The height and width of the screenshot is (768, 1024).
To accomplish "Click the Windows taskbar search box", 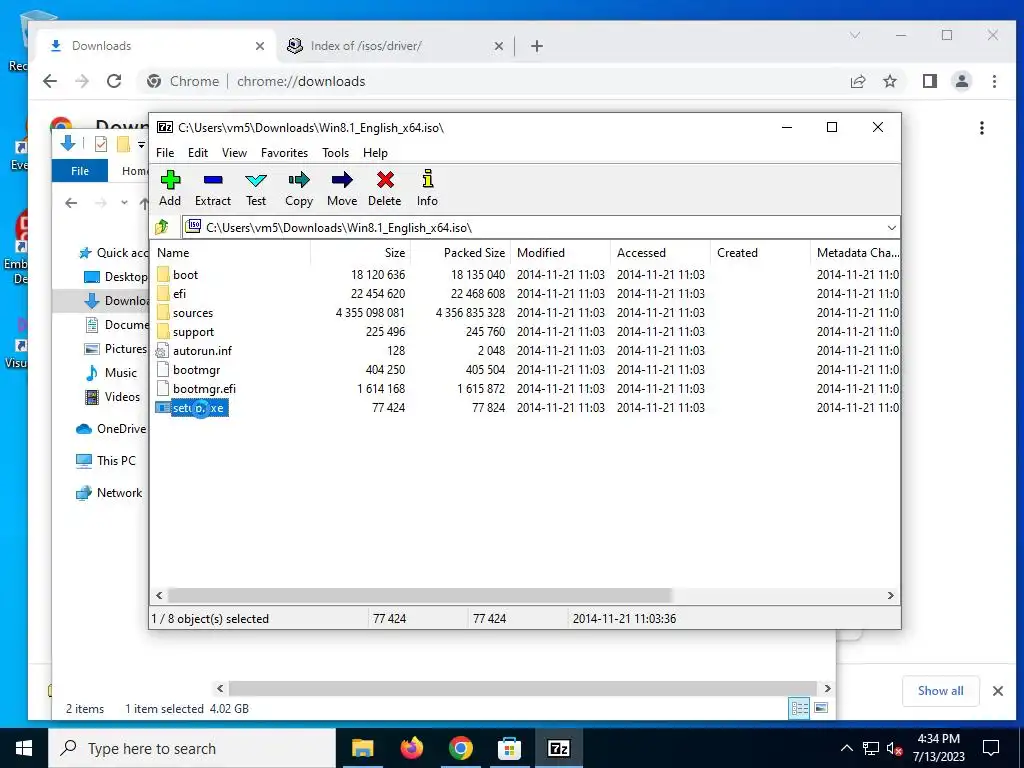I will [193, 748].
